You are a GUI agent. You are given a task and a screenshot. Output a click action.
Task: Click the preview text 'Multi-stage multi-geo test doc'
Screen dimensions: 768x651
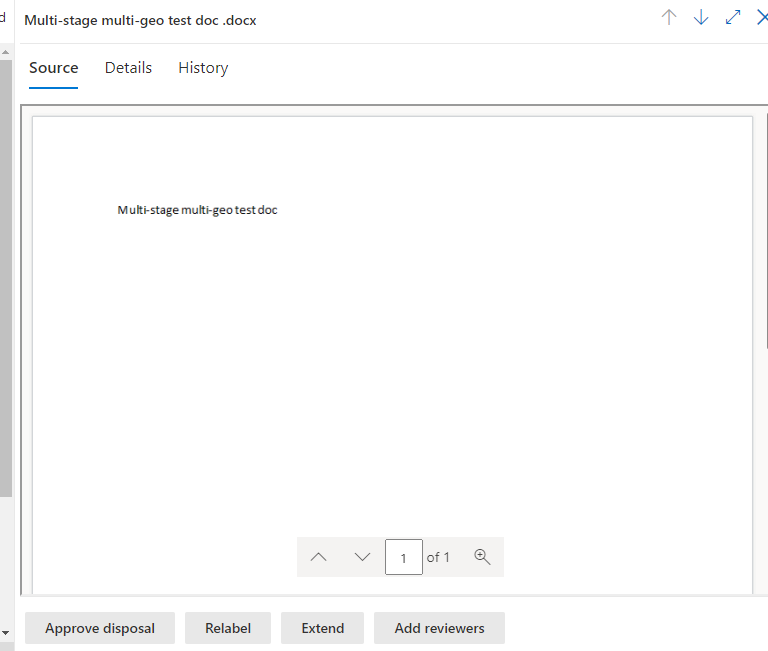pyautogui.click(x=197, y=210)
